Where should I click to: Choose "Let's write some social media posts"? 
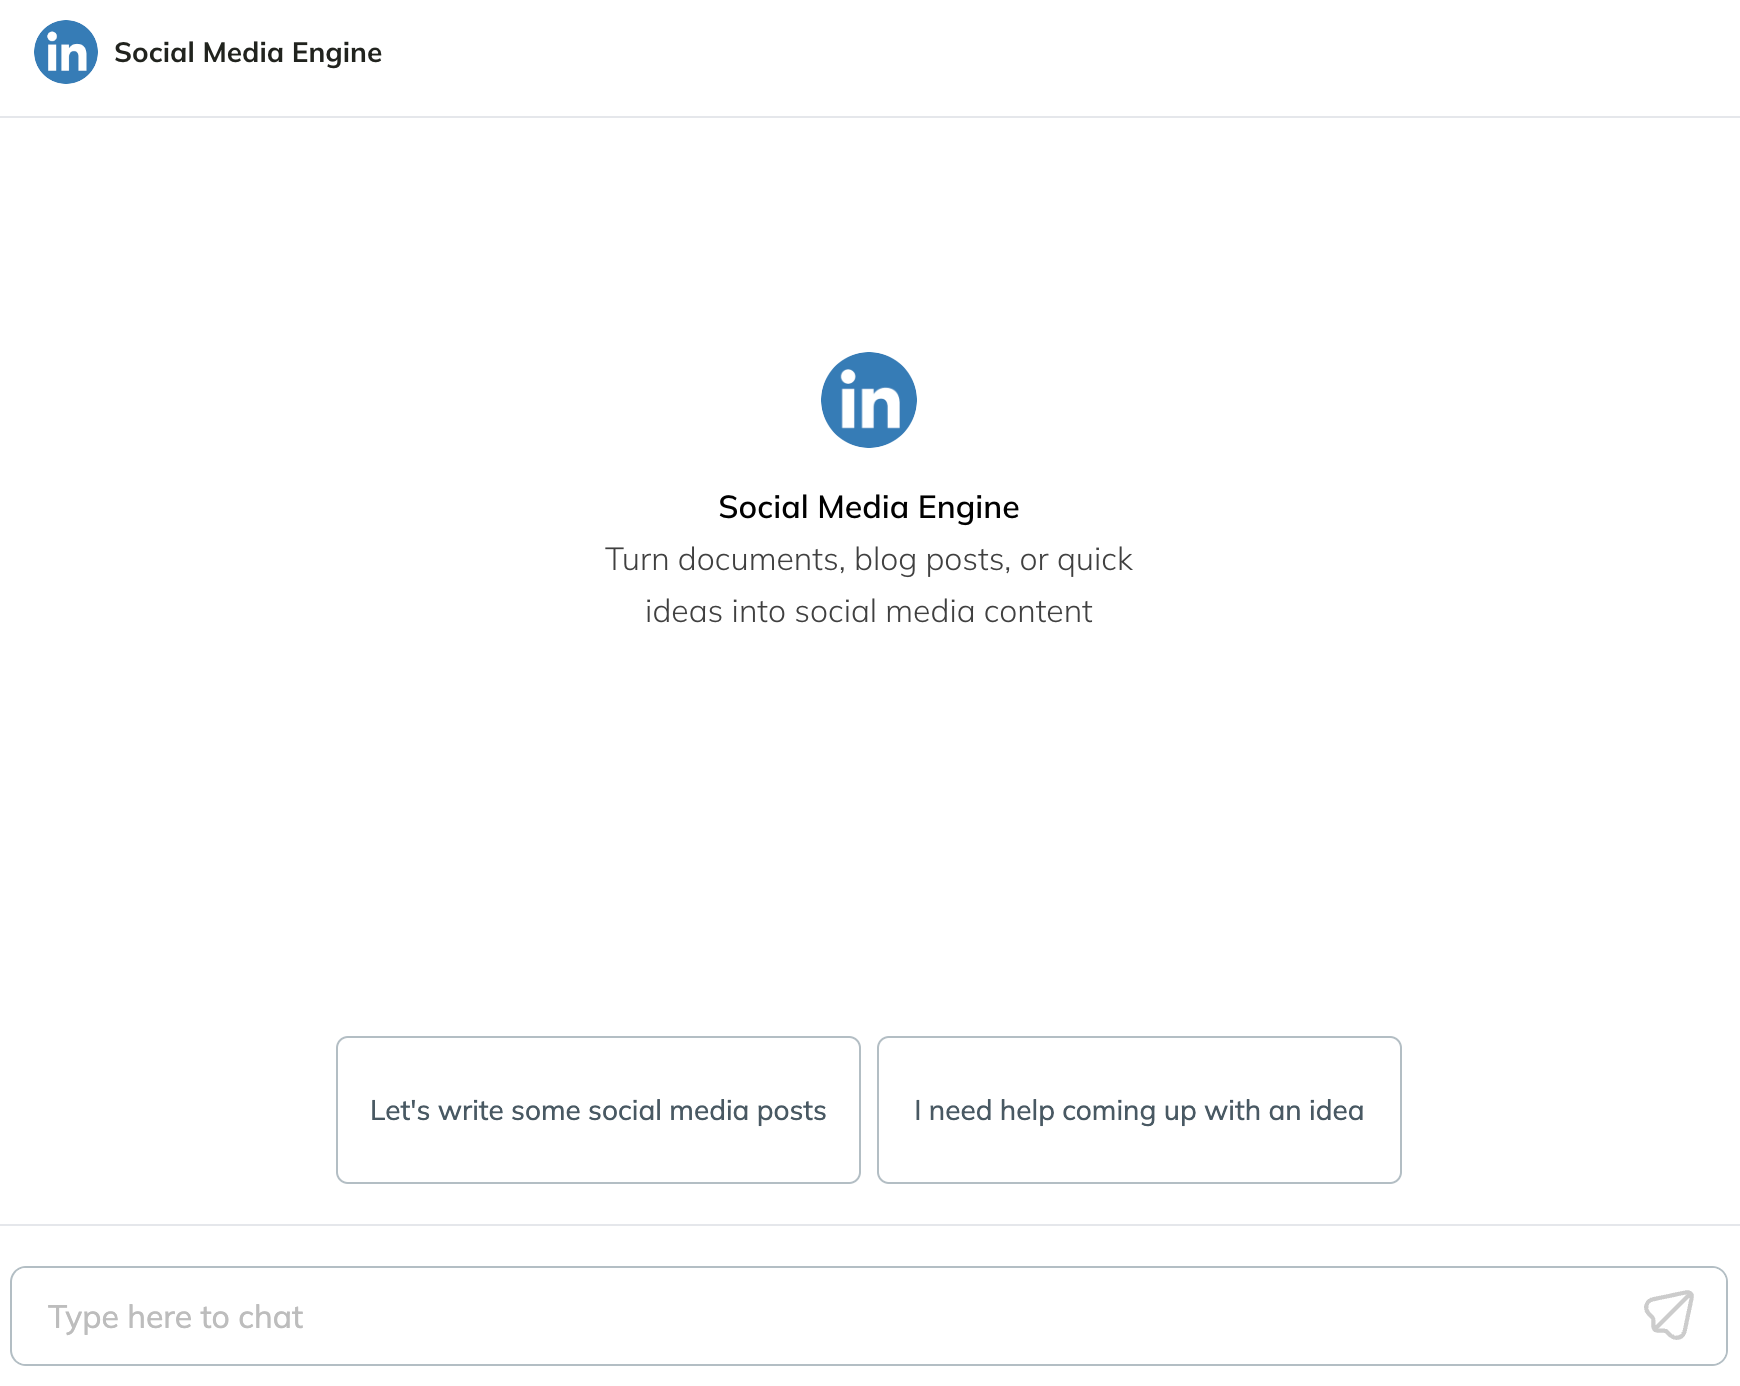tap(598, 1110)
